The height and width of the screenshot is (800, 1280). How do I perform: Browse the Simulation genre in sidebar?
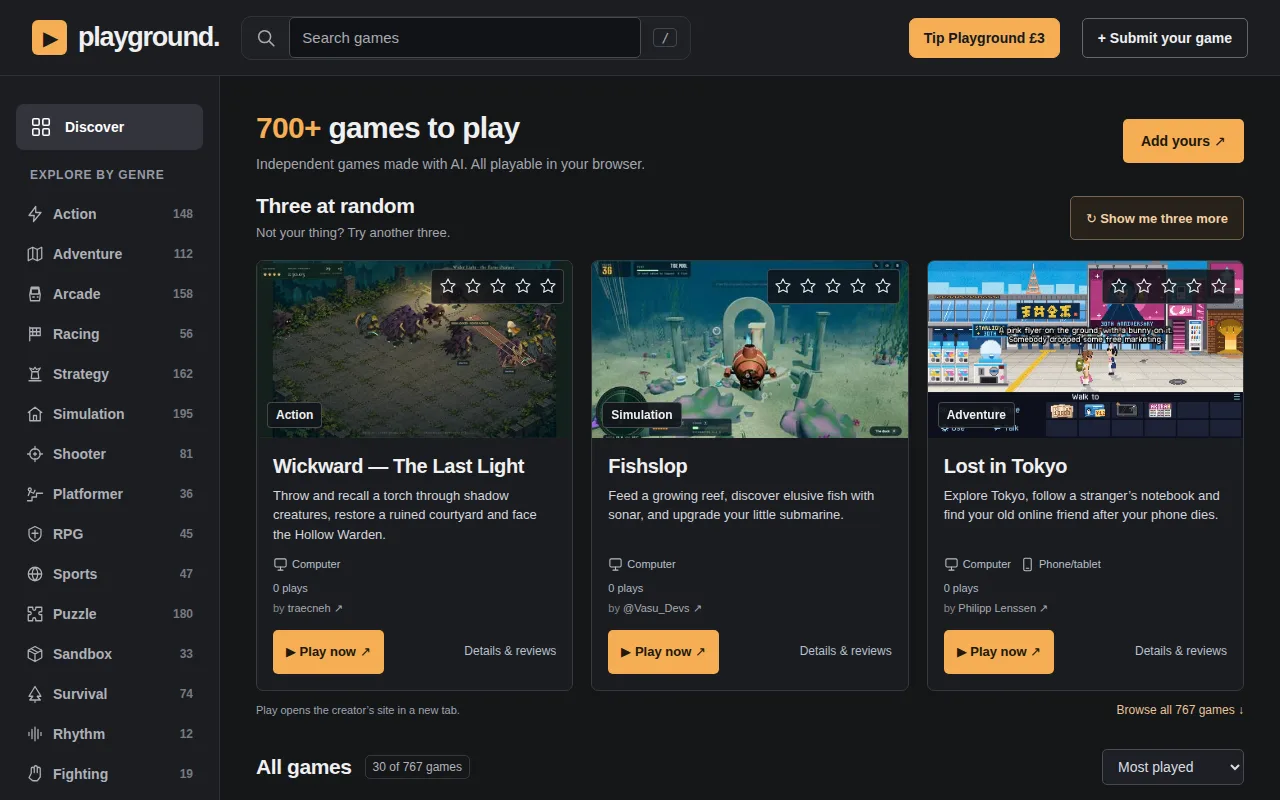(109, 414)
